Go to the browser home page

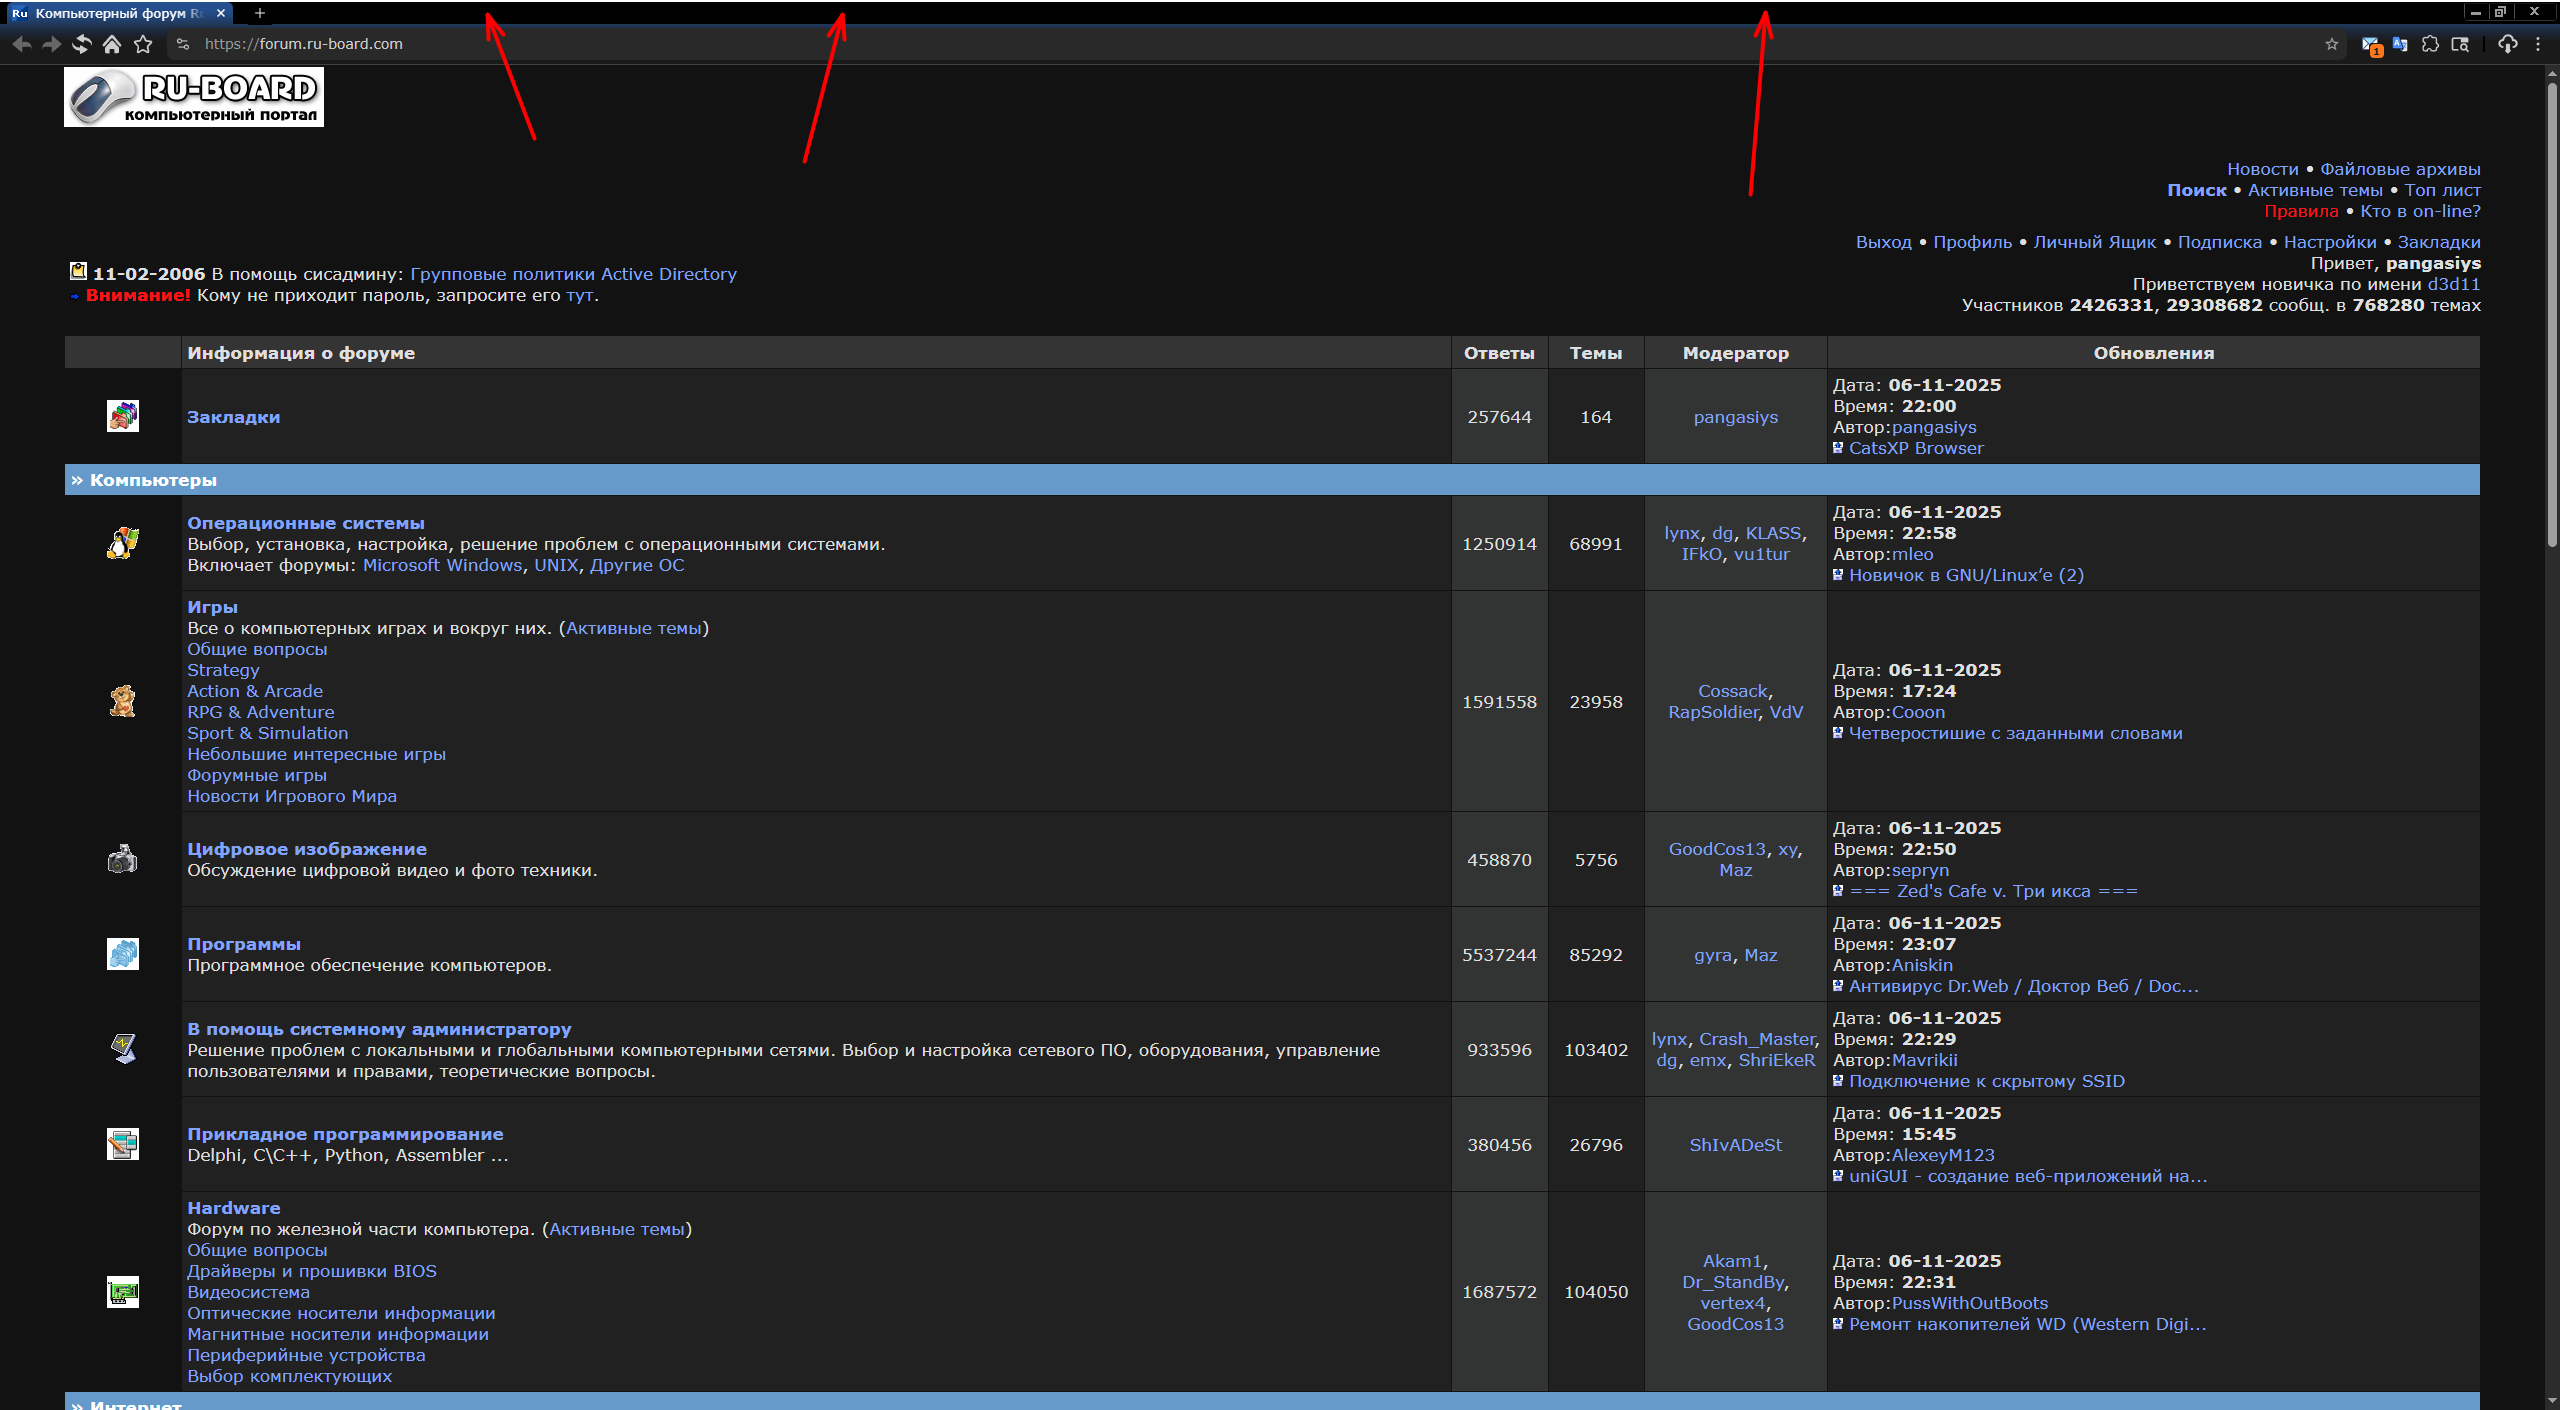click(x=112, y=44)
